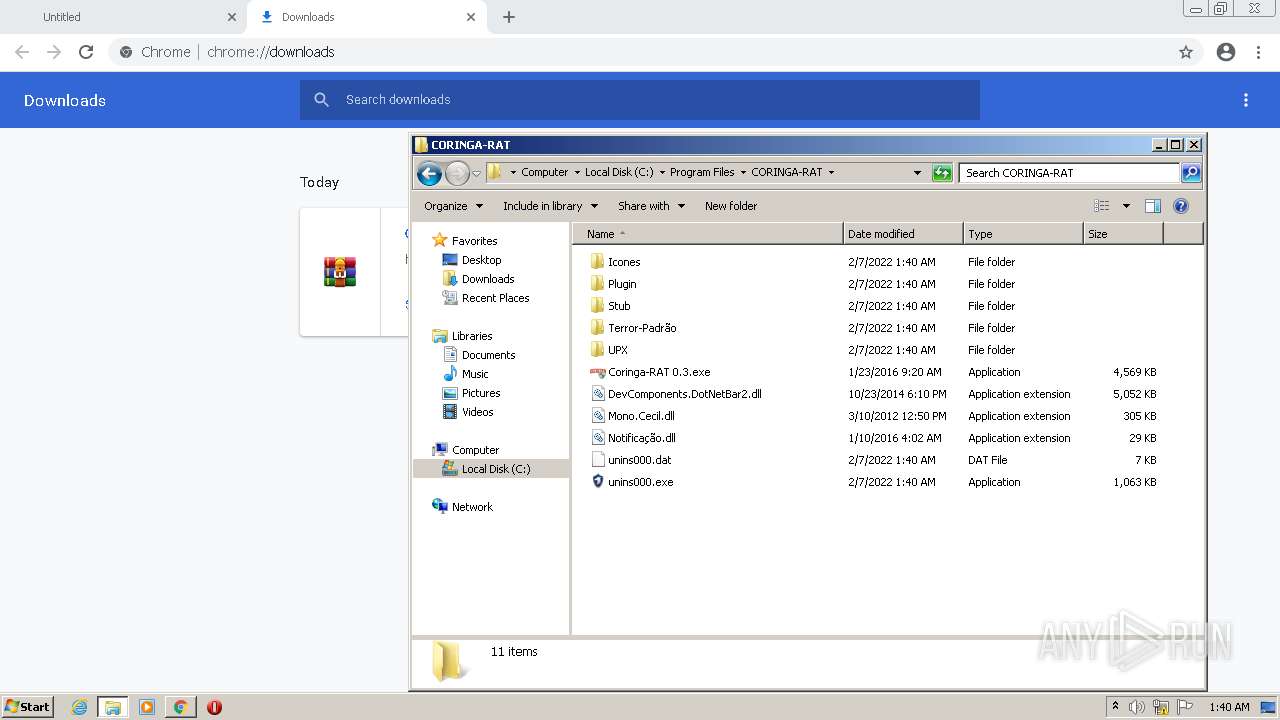Viewport: 1280px width, 720px height.
Task: Open Windows Media Player taskbar icon
Action: tap(147, 707)
